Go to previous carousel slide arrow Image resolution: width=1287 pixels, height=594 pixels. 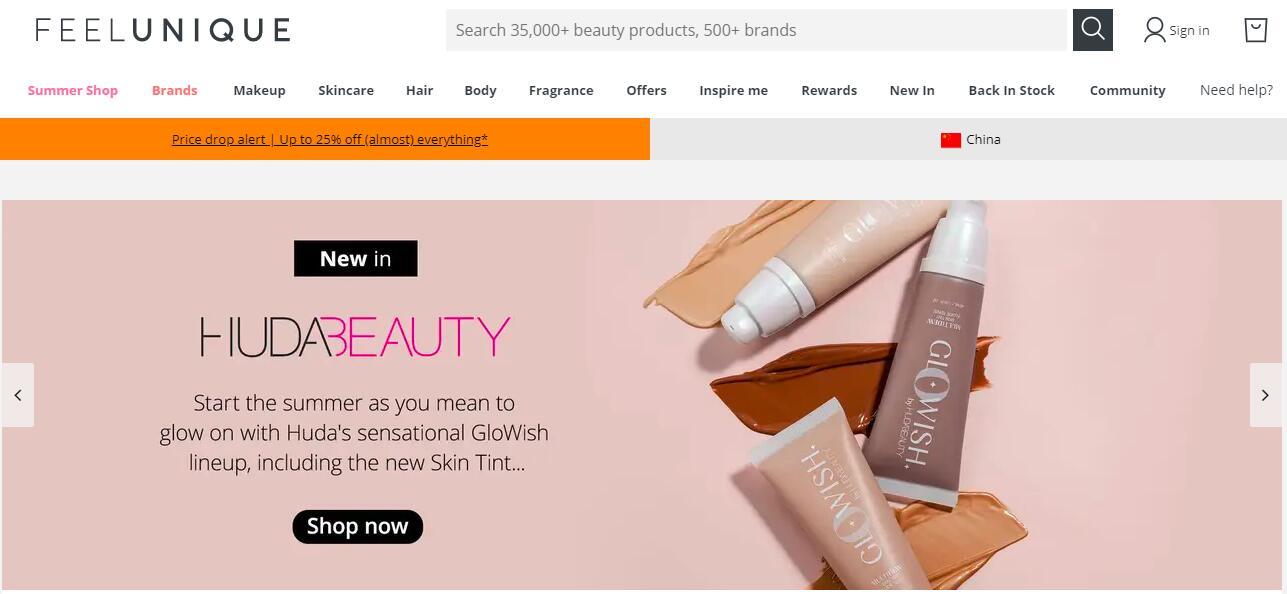[18, 395]
